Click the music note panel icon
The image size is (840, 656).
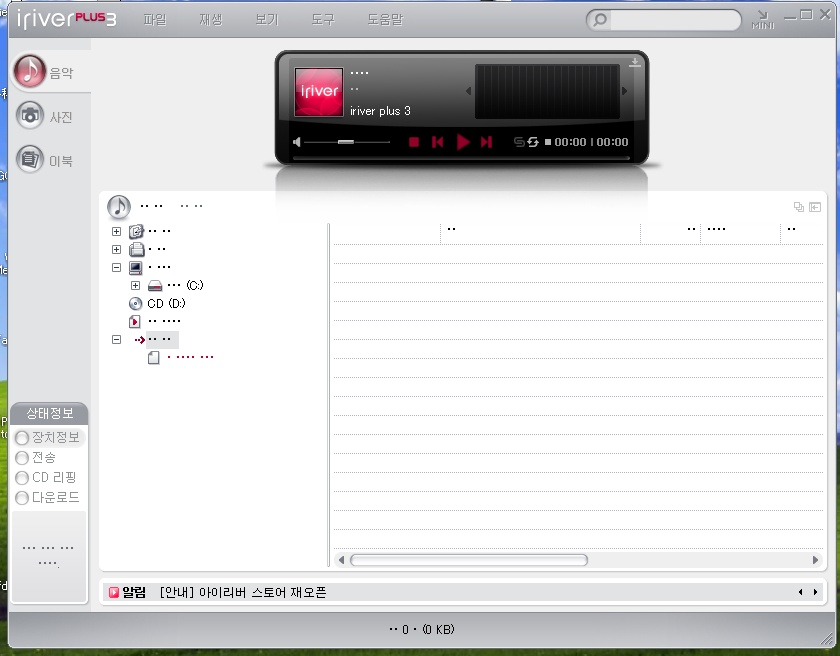(x=119, y=207)
